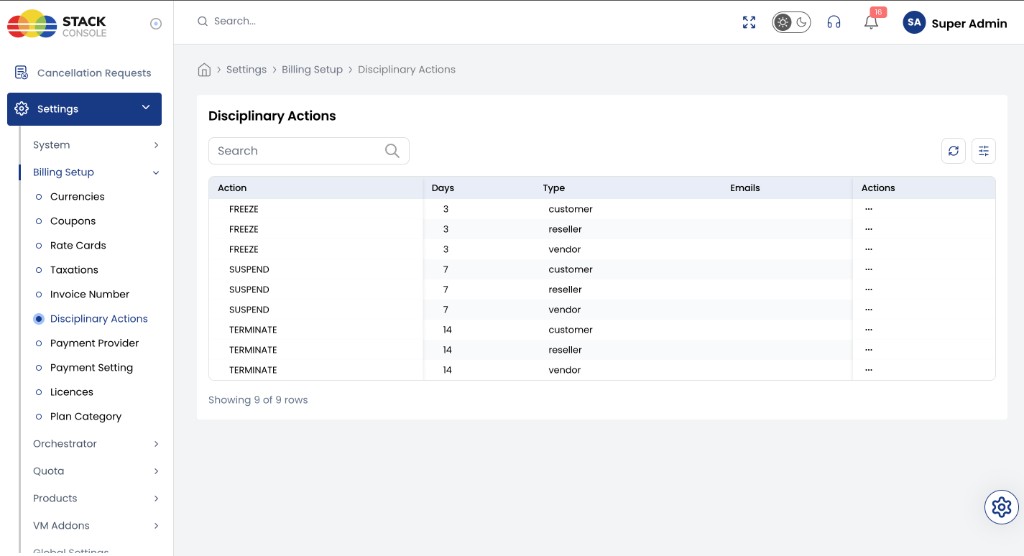Screen dimensions: 1024x556
Task: Click the table search magnifier icon
Action: click(392, 151)
